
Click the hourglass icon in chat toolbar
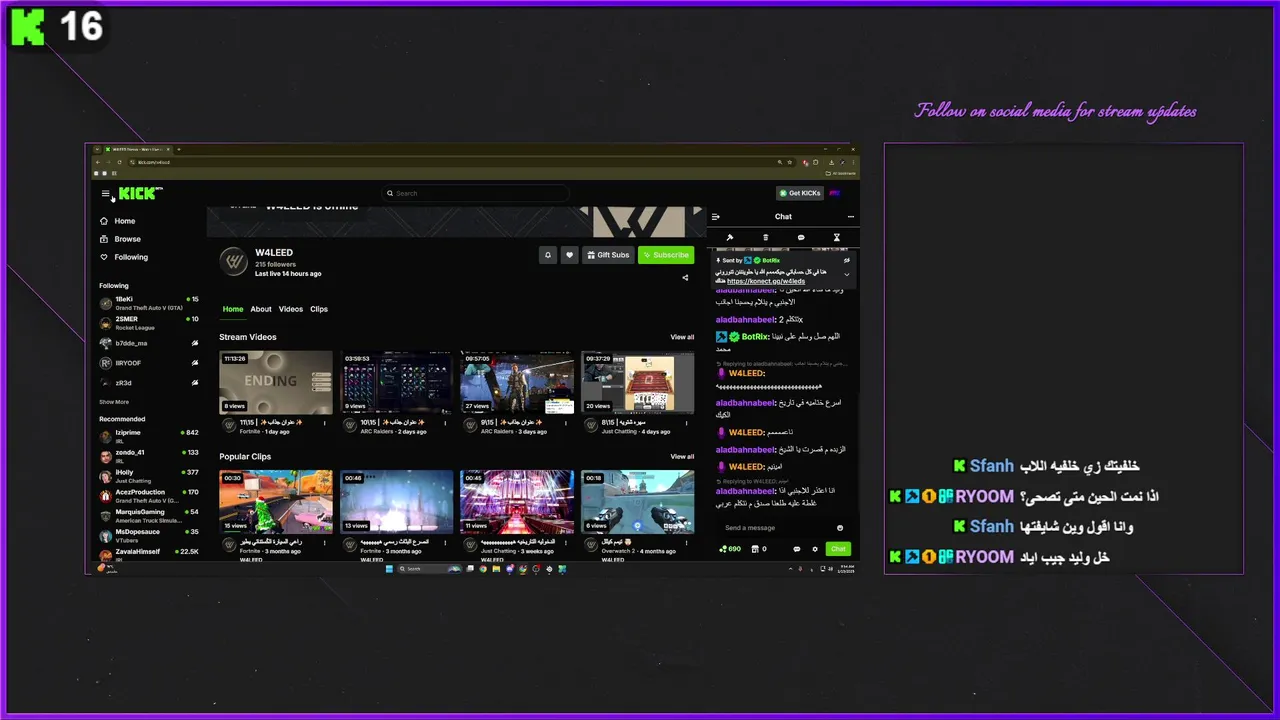(837, 238)
